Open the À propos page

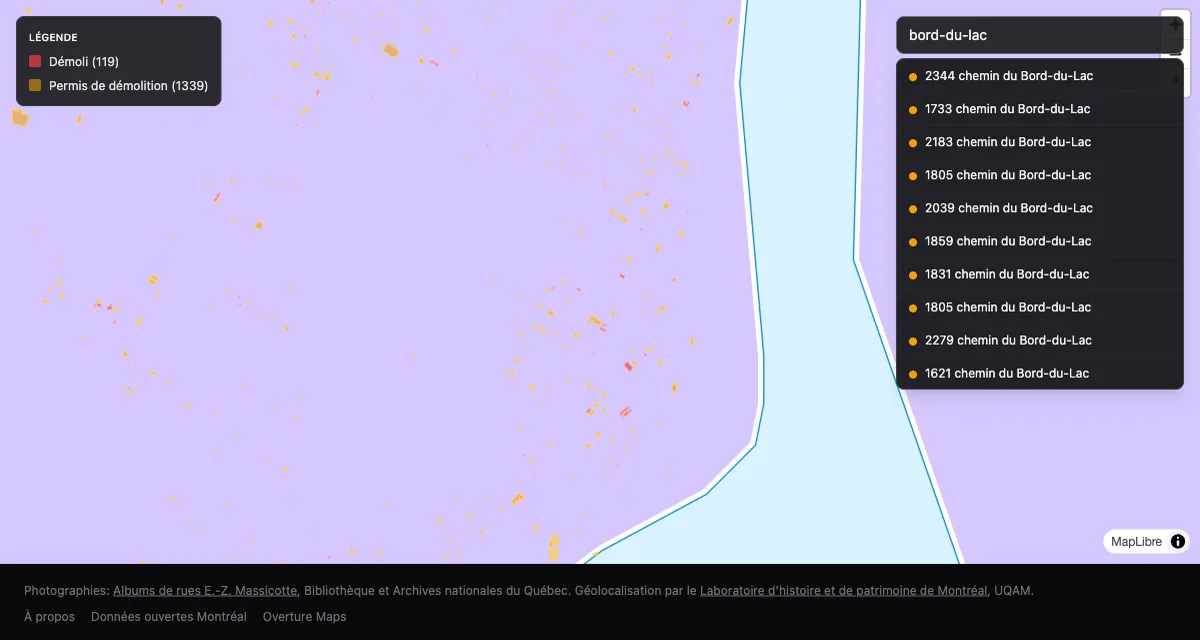click(x=49, y=617)
